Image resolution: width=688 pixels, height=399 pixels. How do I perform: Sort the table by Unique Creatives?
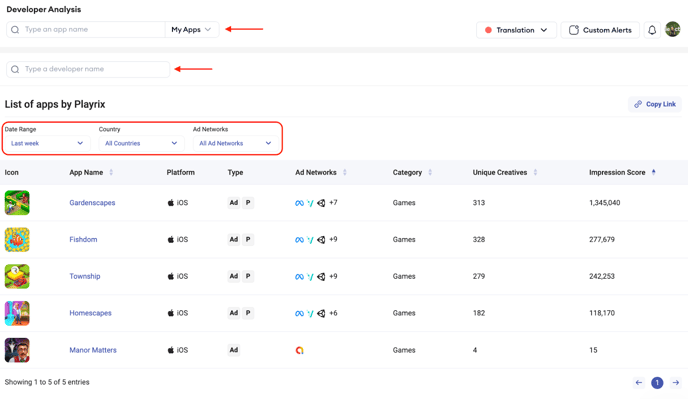tap(535, 173)
